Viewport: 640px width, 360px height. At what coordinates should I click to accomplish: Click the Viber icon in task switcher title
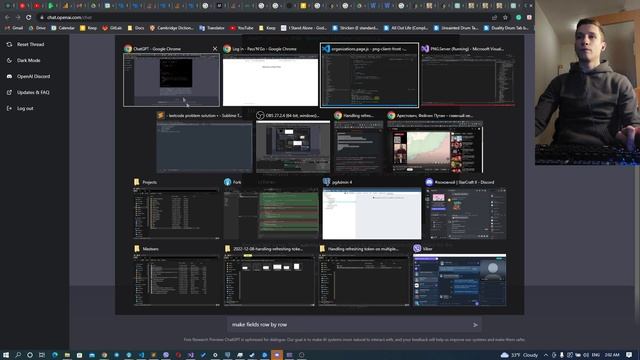coord(417,249)
